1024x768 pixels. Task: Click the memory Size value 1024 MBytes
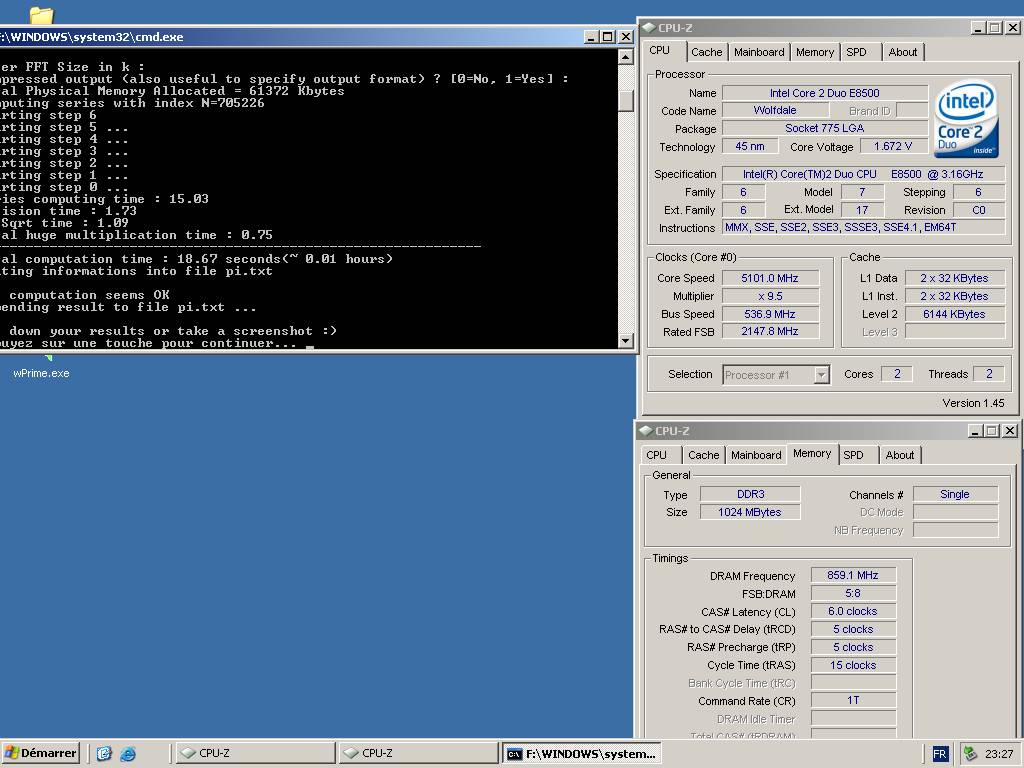click(750, 512)
